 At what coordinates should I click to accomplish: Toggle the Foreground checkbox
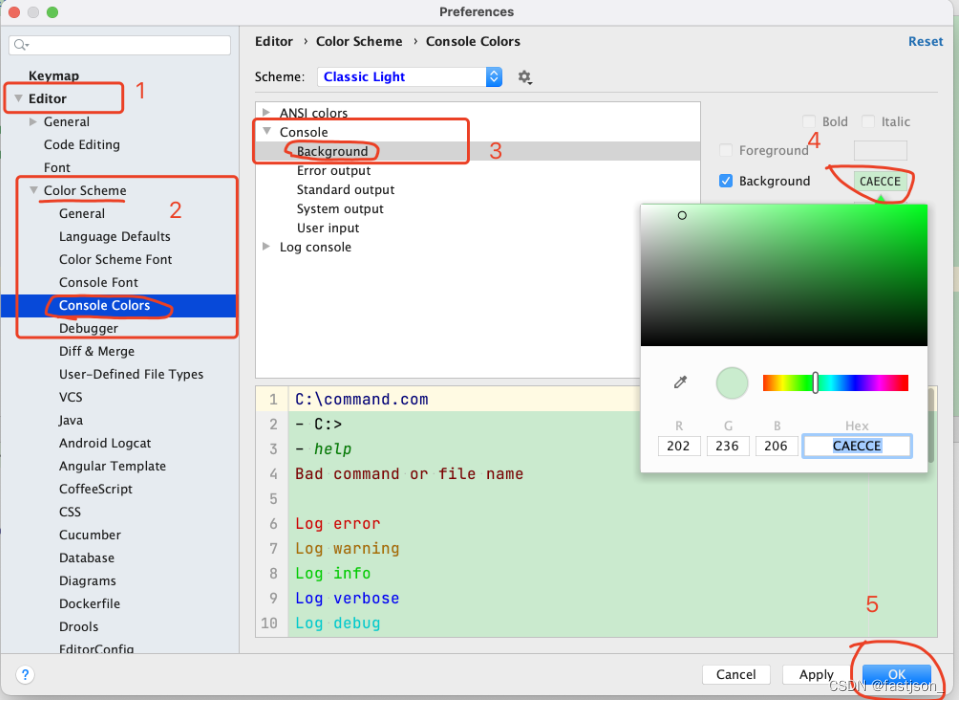[x=726, y=150]
